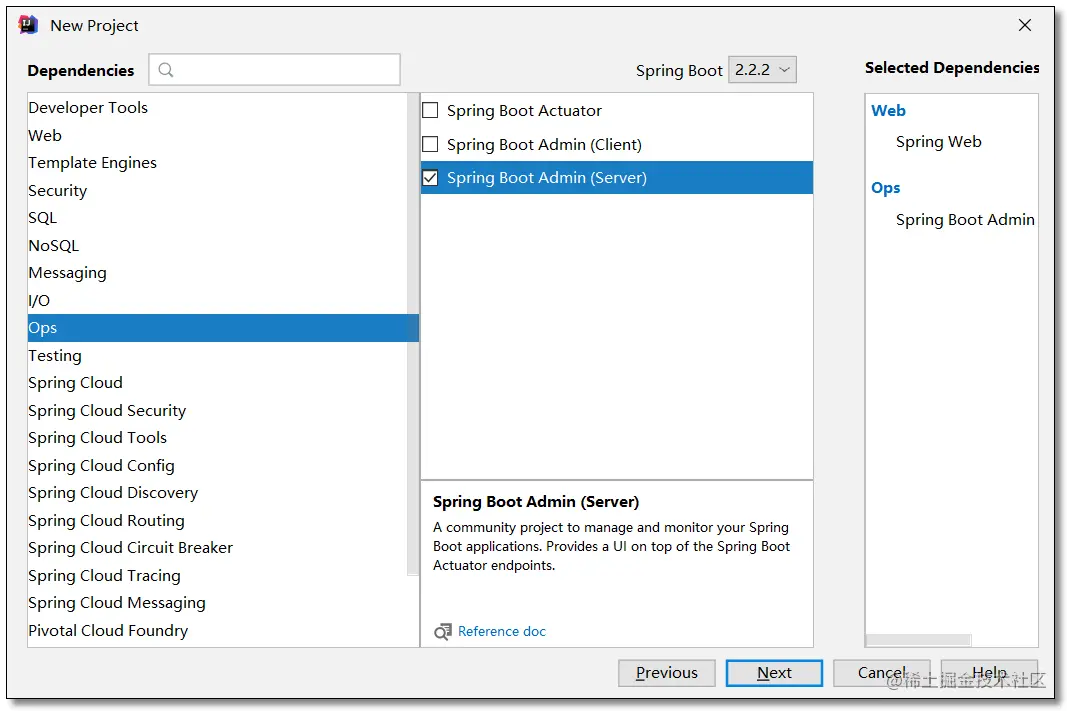Select the Messaging category
Image resolution: width=1067 pixels, height=711 pixels.
point(218,273)
